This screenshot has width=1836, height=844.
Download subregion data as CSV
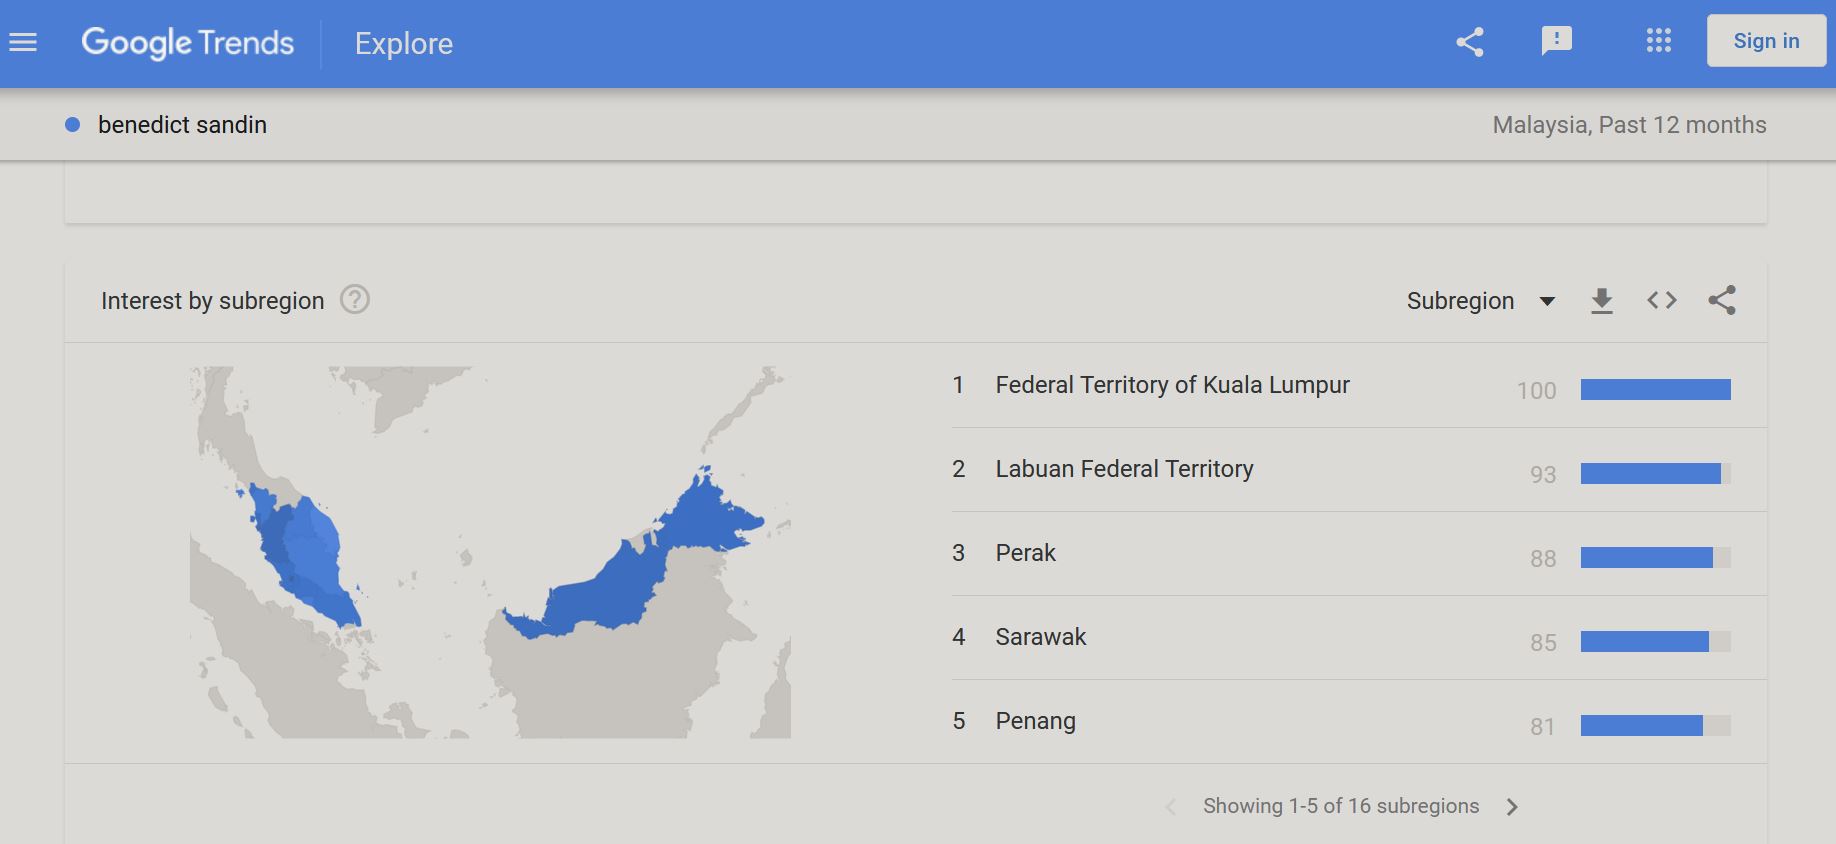click(x=1602, y=301)
